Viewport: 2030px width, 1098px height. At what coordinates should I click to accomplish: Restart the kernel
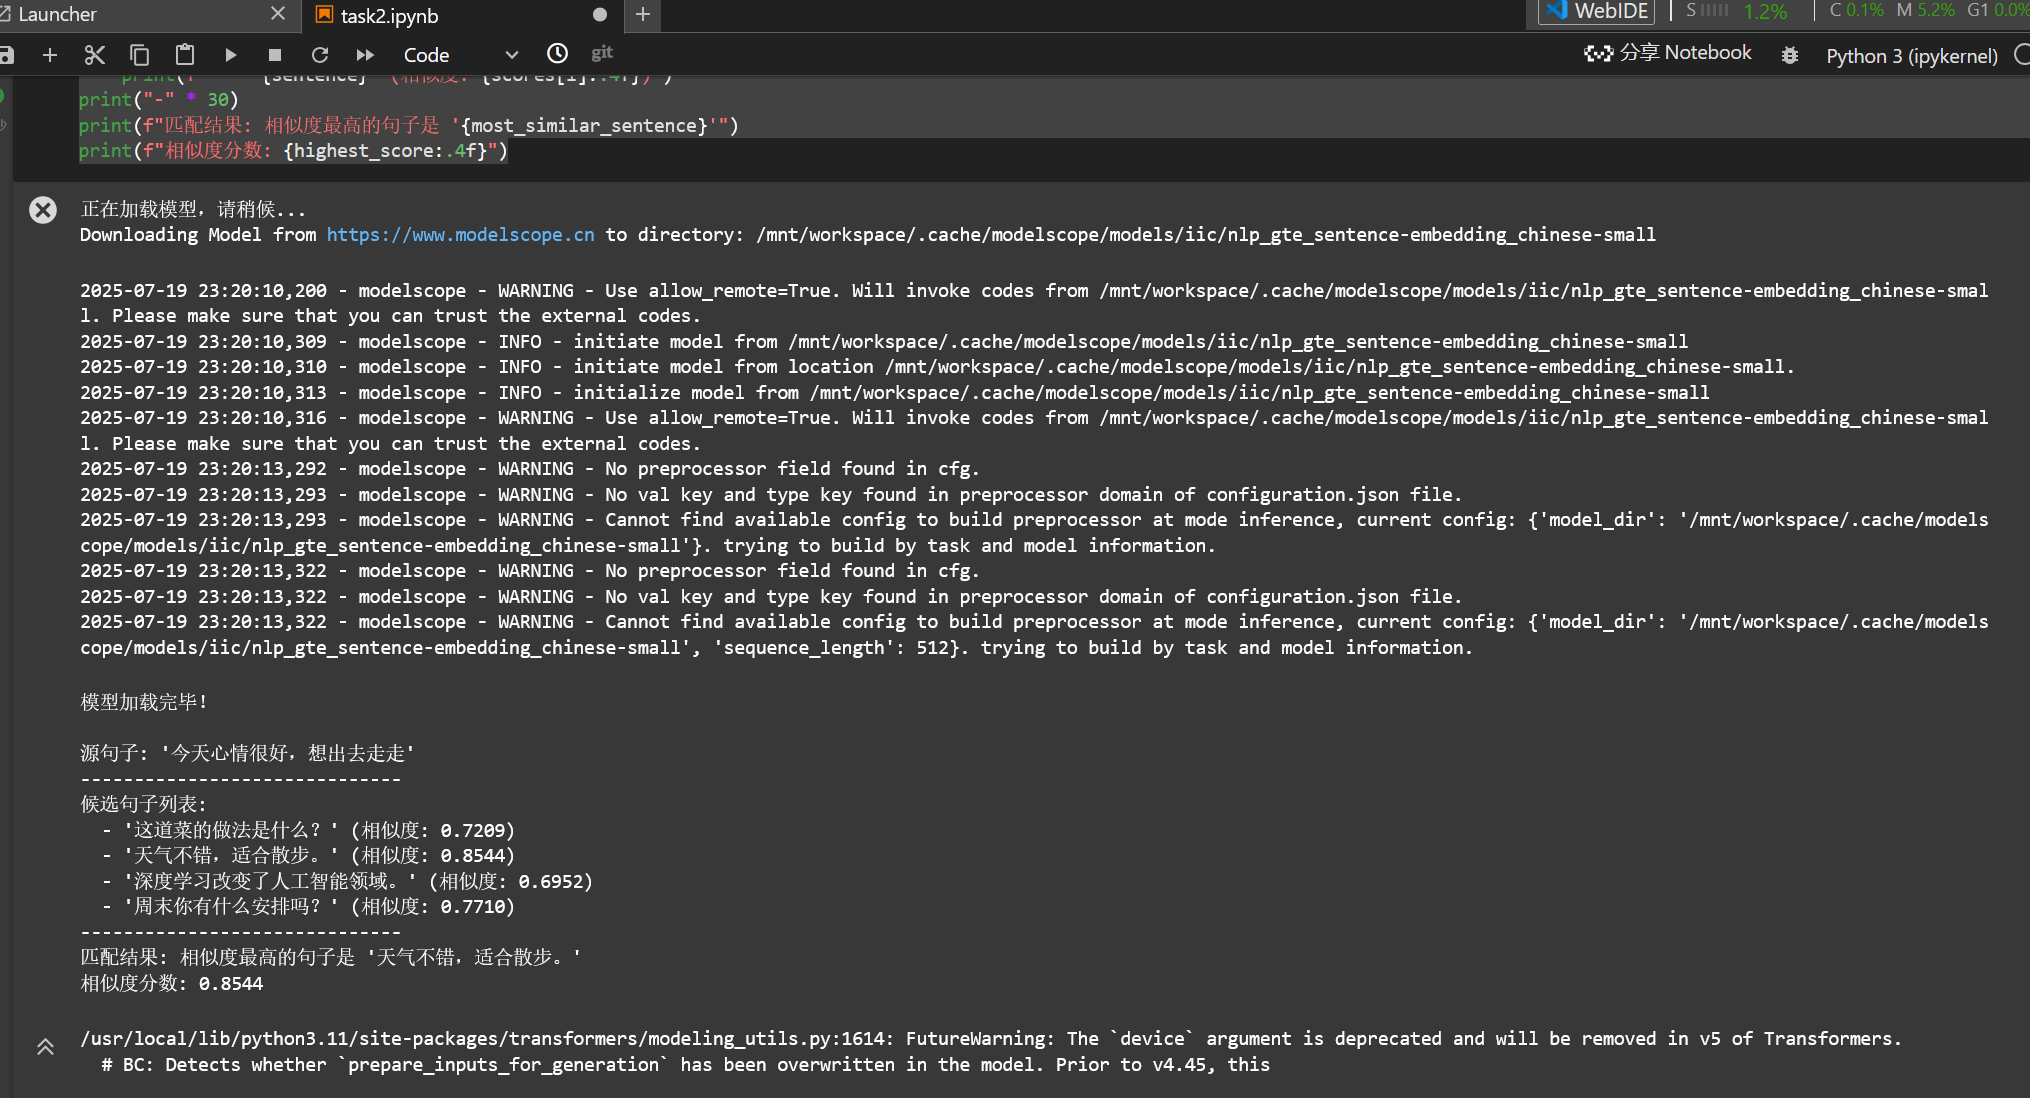(320, 55)
